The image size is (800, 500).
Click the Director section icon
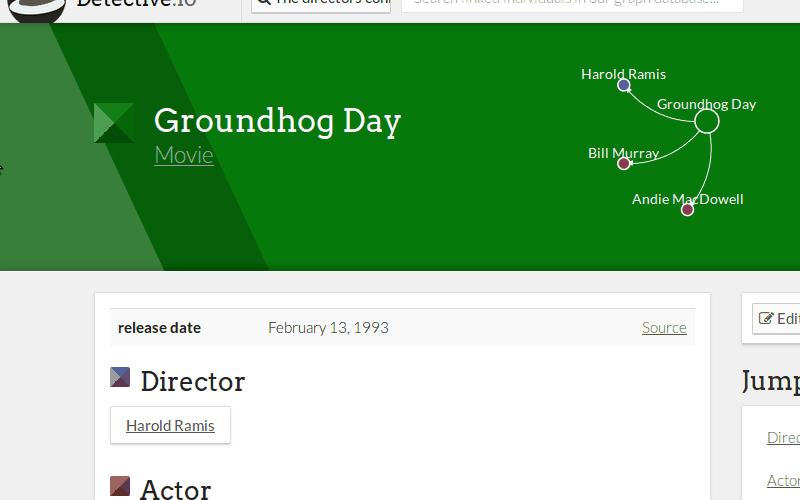[120, 378]
